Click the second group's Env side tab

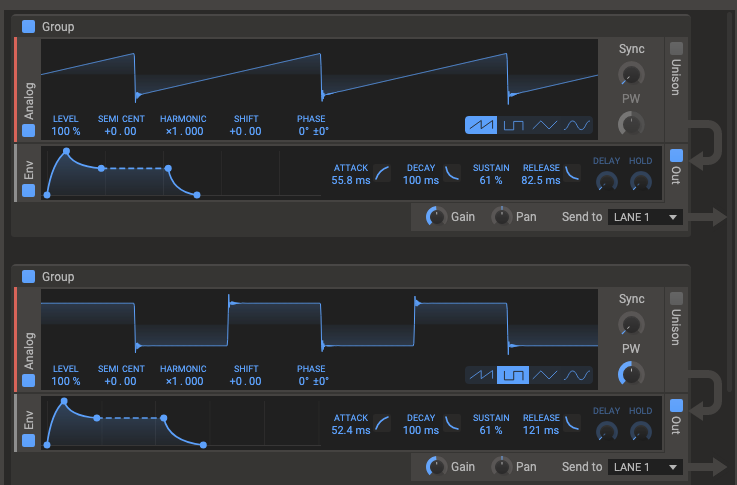(x=27, y=421)
